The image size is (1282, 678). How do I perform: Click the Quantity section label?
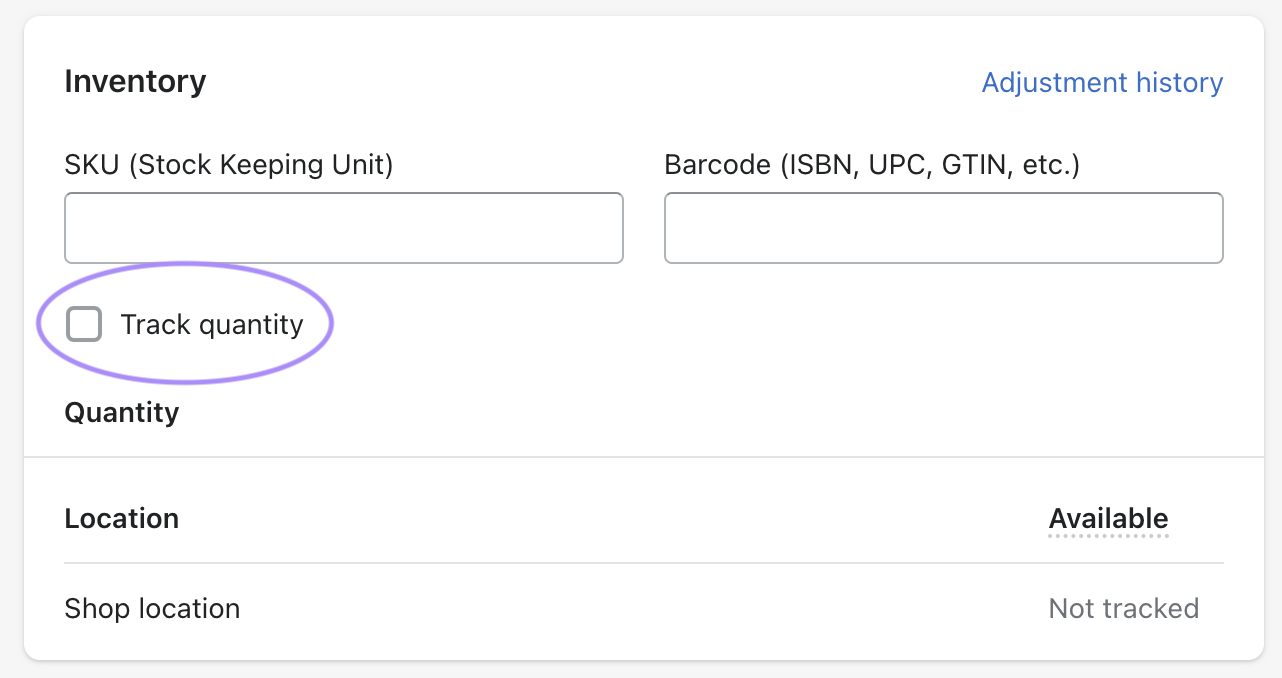click(x=121, y=412)
